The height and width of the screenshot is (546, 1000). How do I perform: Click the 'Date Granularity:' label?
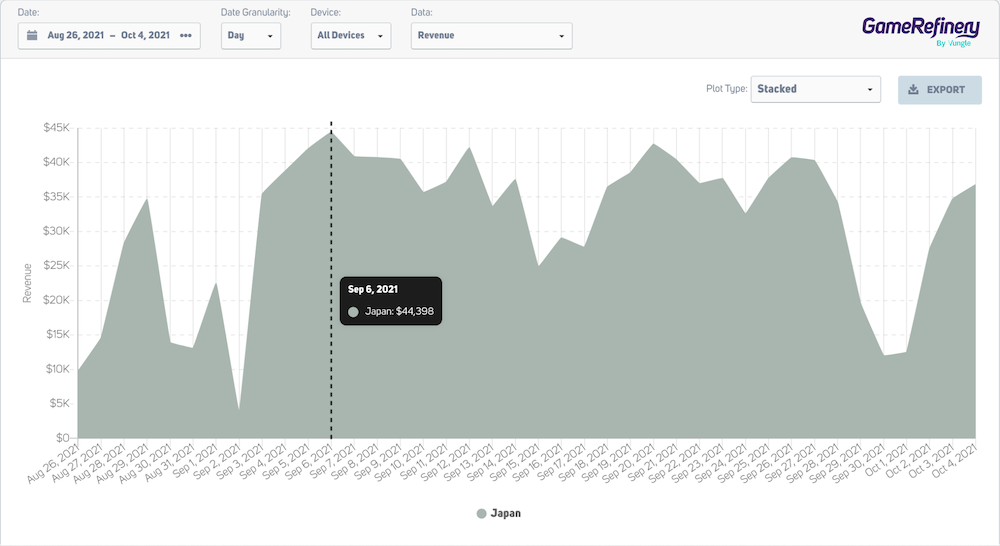[x=256, y=12]
